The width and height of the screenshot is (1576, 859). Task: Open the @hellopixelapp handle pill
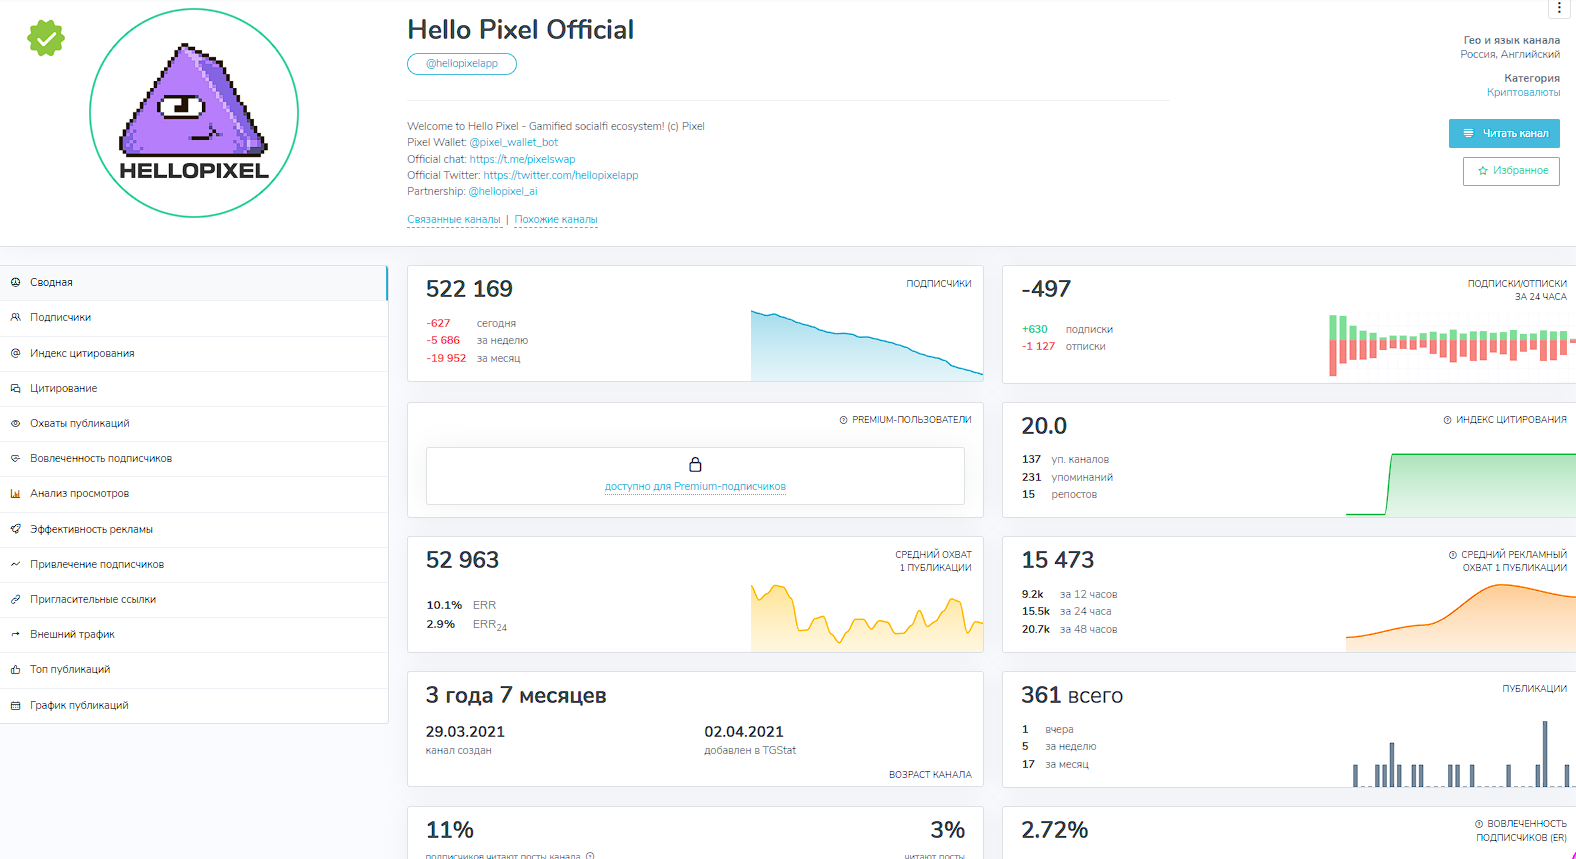(462, 64)
